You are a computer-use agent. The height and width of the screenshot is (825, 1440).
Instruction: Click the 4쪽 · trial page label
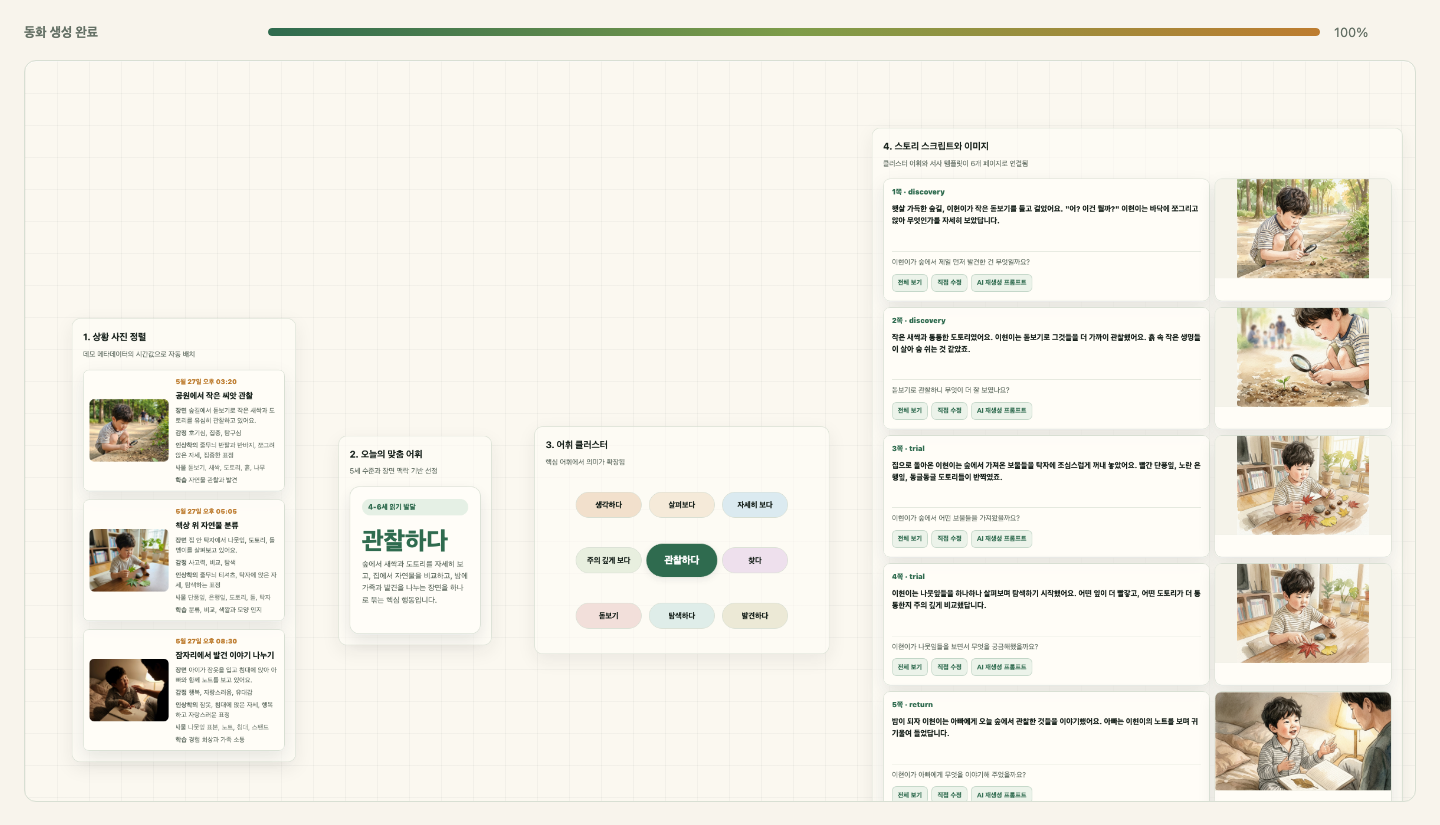tap(908, 577)
